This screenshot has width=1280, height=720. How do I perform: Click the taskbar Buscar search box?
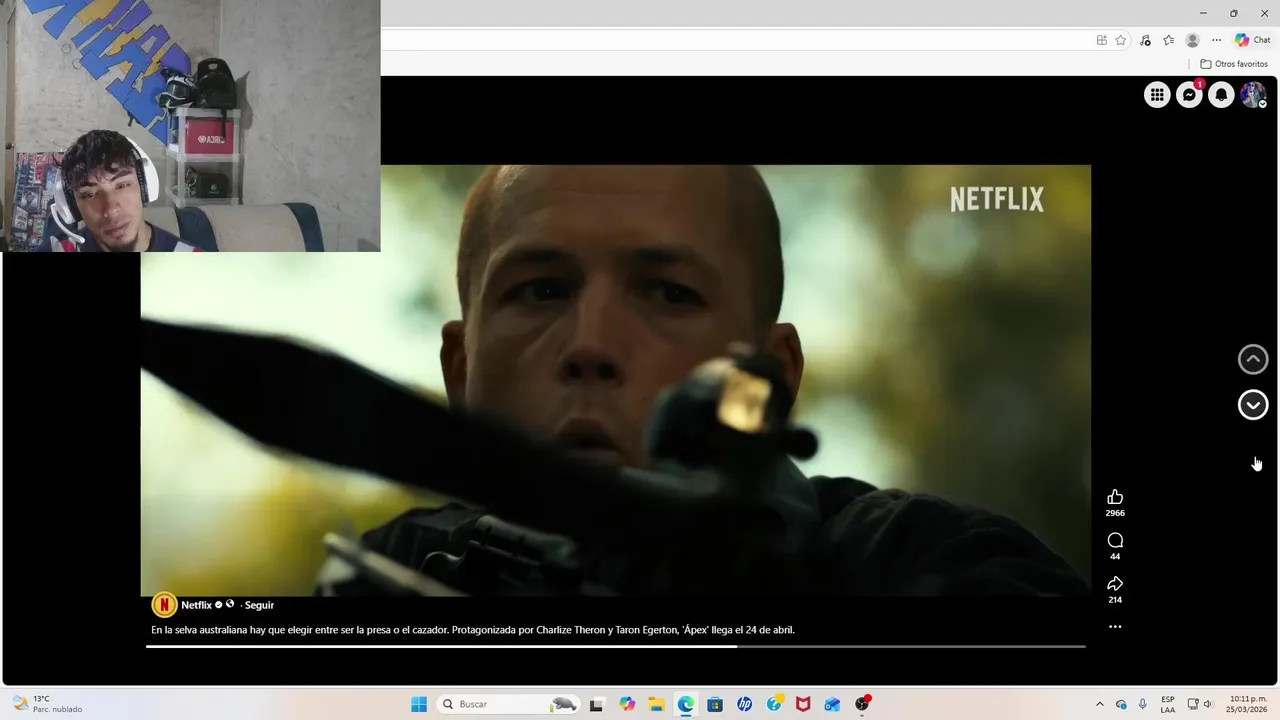[x=510, y=704]
